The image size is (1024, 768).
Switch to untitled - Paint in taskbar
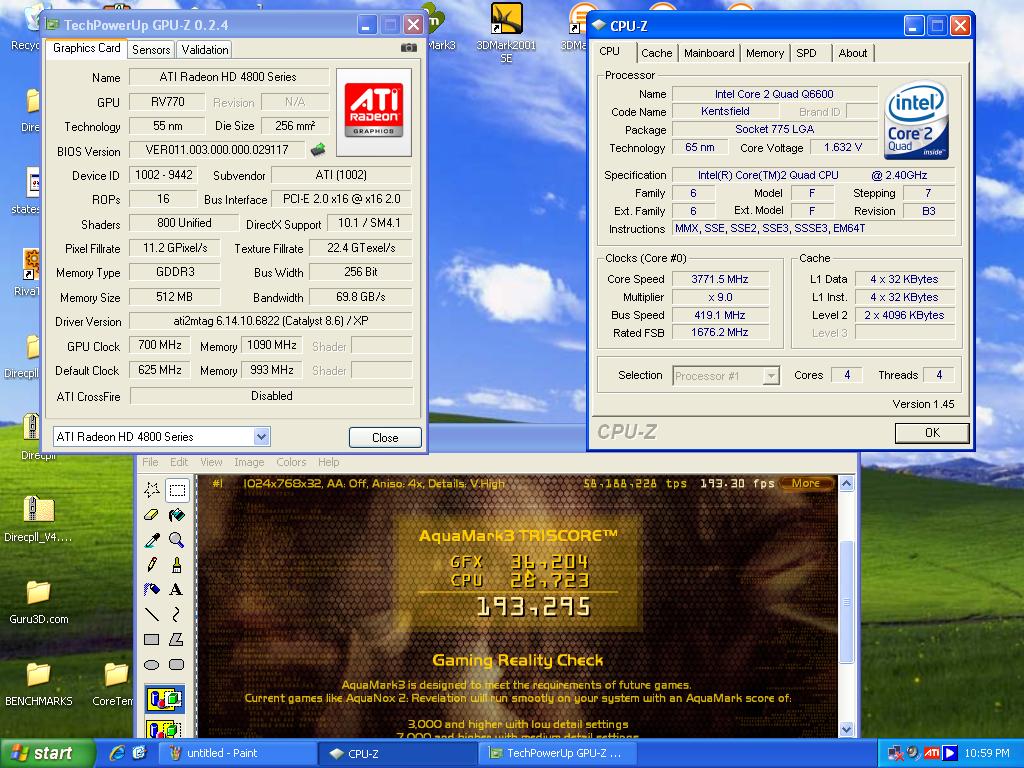238,753
